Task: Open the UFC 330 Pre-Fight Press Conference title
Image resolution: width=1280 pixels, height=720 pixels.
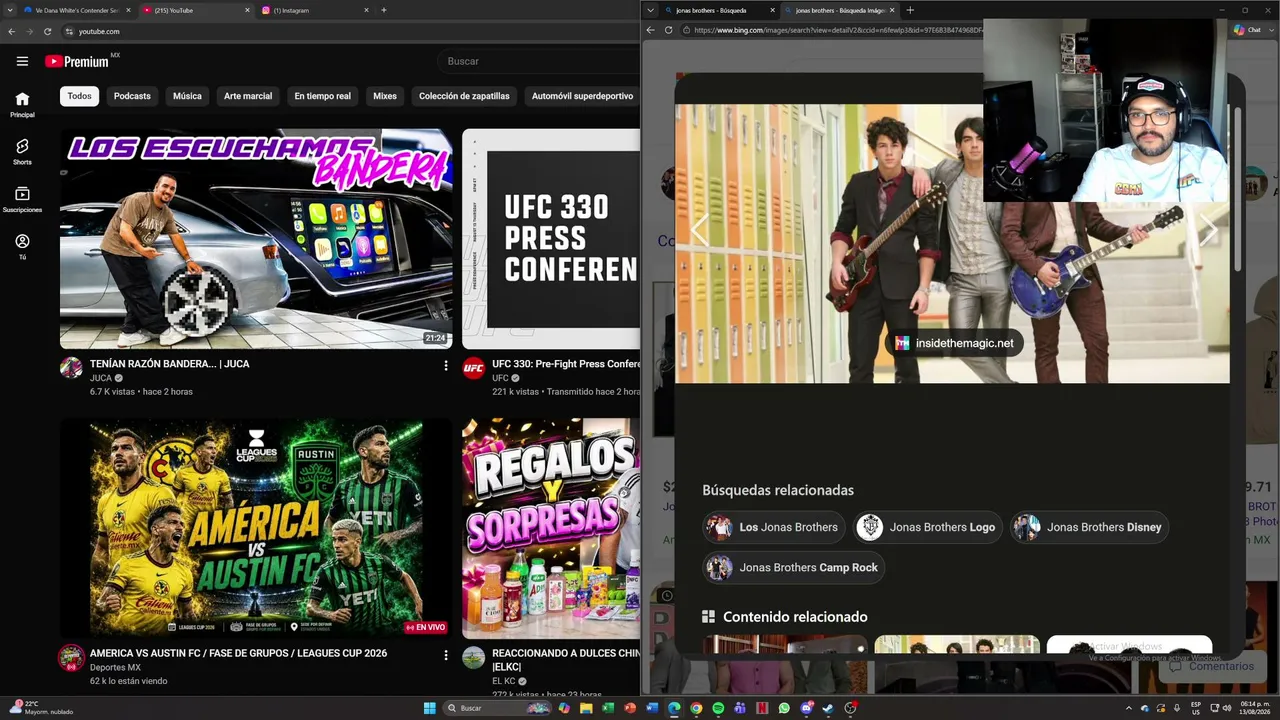Action: click(566, 364)
